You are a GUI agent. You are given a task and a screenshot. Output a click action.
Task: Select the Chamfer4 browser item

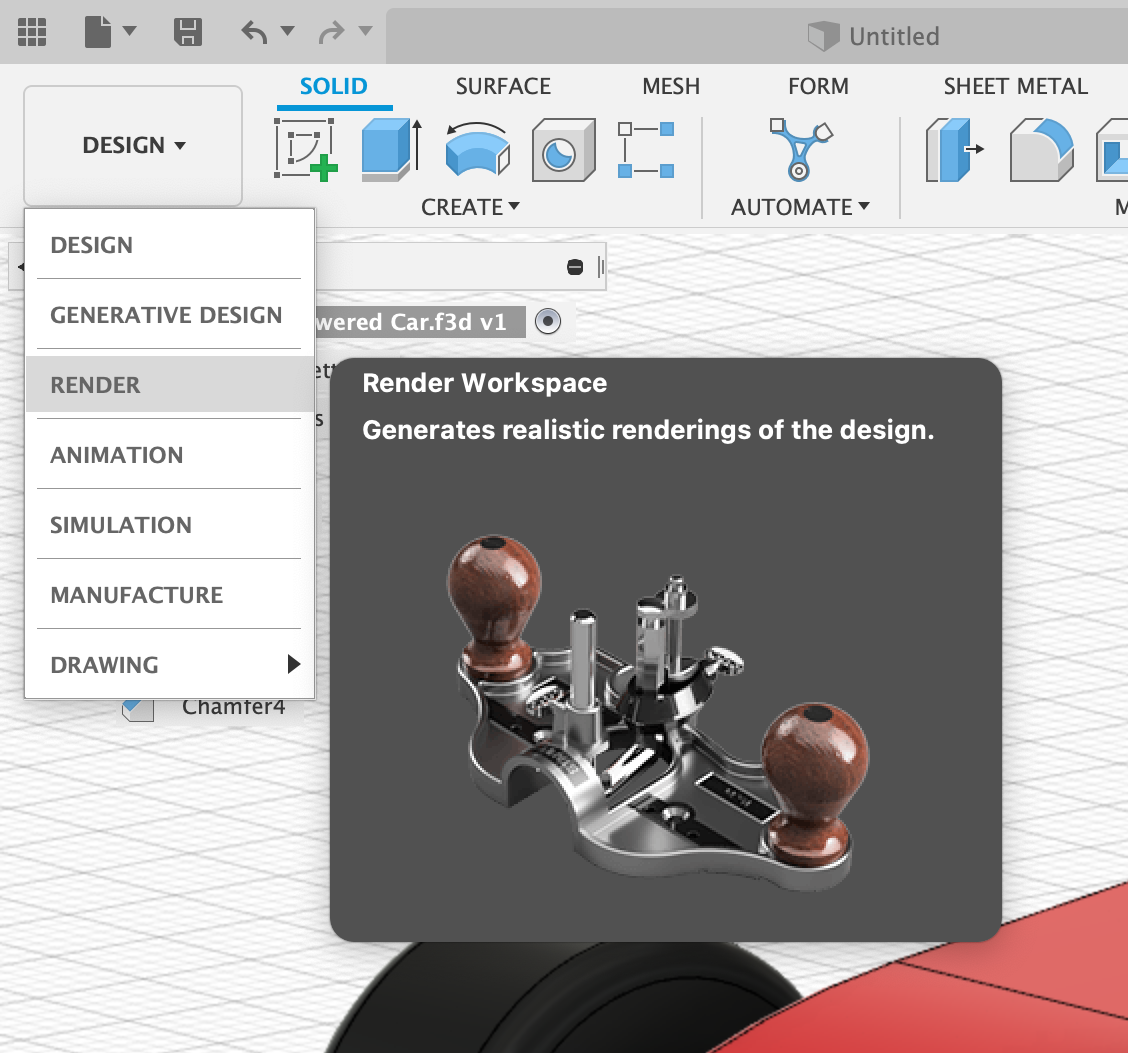pos(233,706)
